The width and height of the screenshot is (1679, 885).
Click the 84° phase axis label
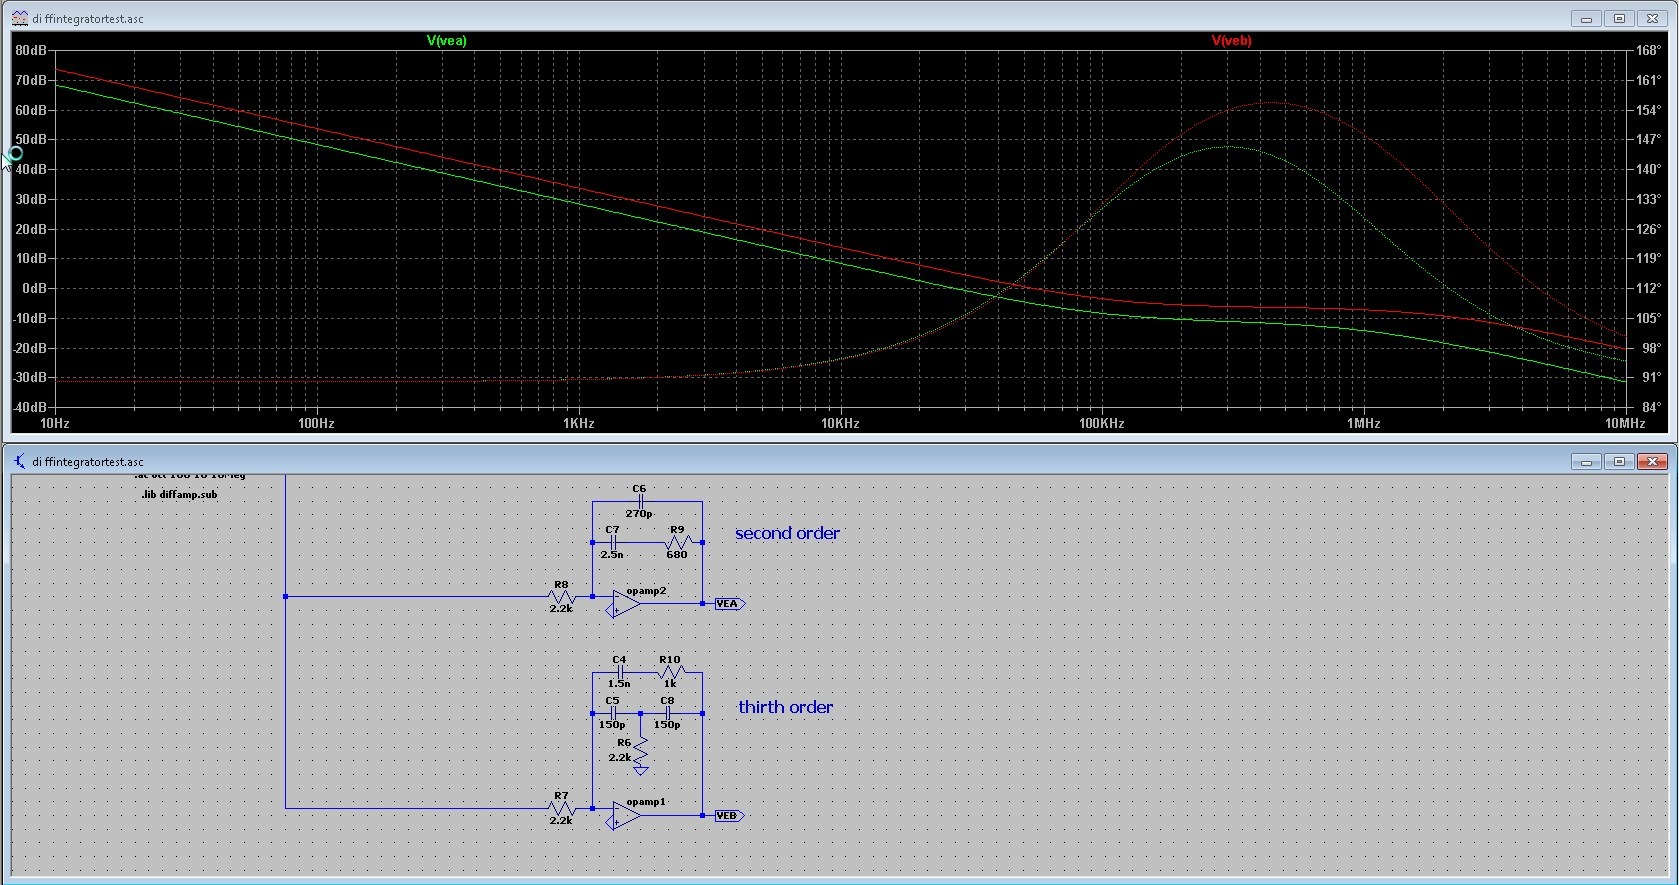coord(1651,407)
